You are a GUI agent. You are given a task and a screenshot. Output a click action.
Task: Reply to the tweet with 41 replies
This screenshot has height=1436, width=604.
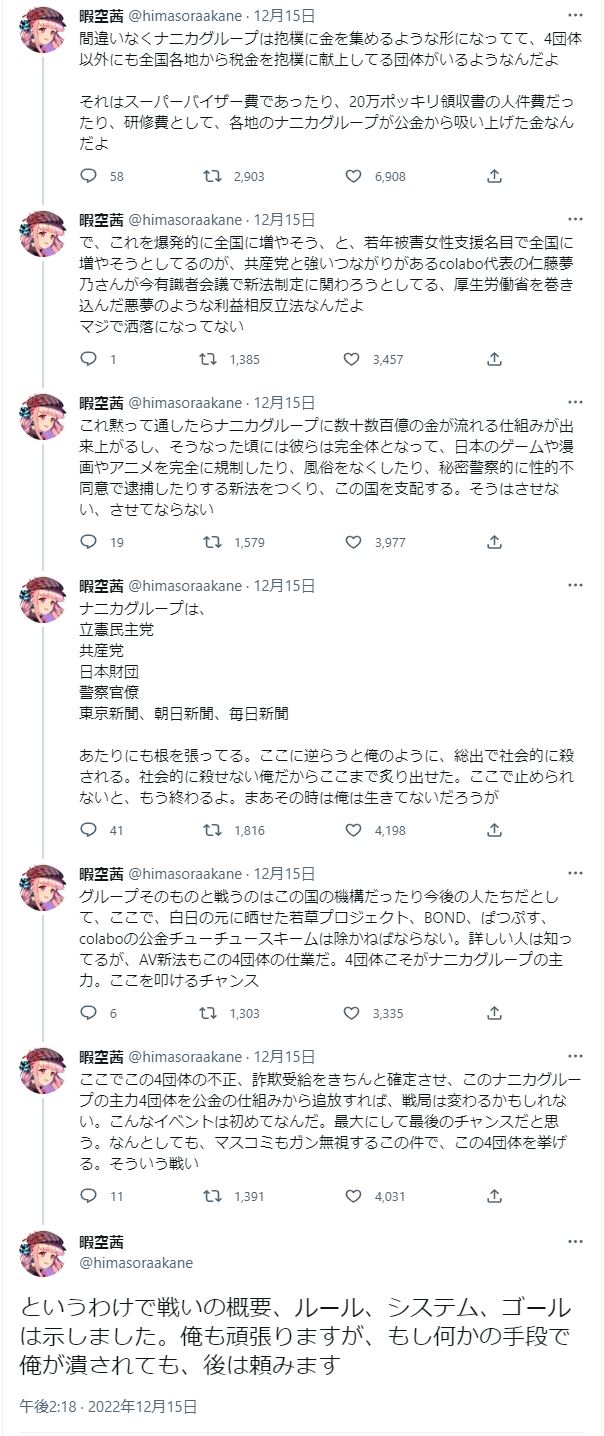[x=88, y=829]
